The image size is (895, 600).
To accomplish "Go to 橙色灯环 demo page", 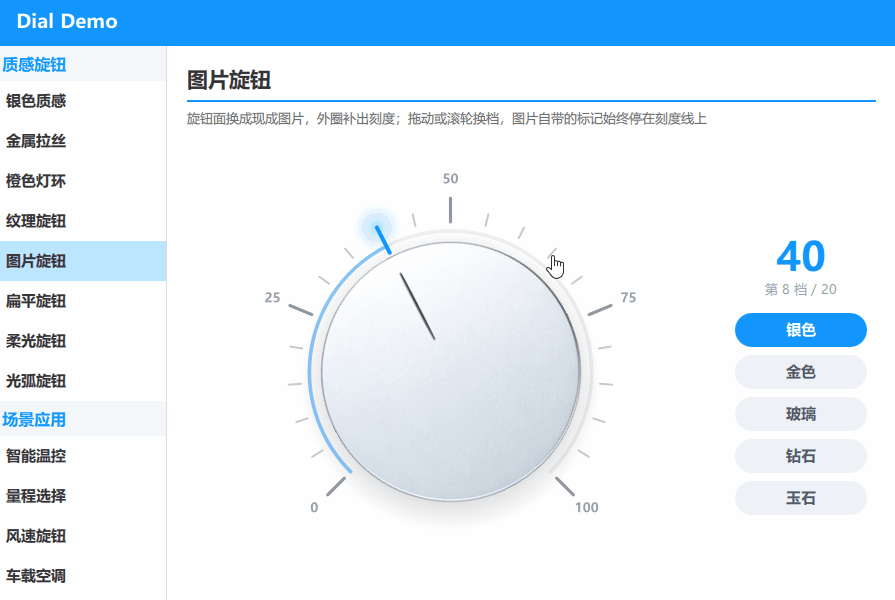I will pyautogui.click(x=83, y=181).
